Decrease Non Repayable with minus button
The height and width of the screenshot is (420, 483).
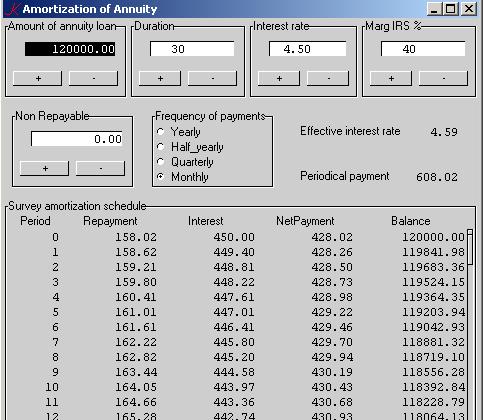click(100, 168)
